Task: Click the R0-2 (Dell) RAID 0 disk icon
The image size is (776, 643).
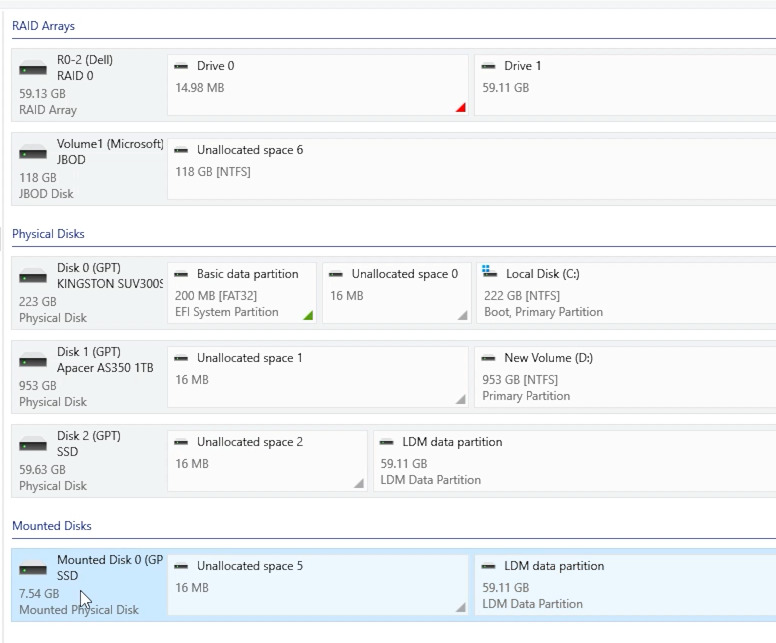Action: 33,69
